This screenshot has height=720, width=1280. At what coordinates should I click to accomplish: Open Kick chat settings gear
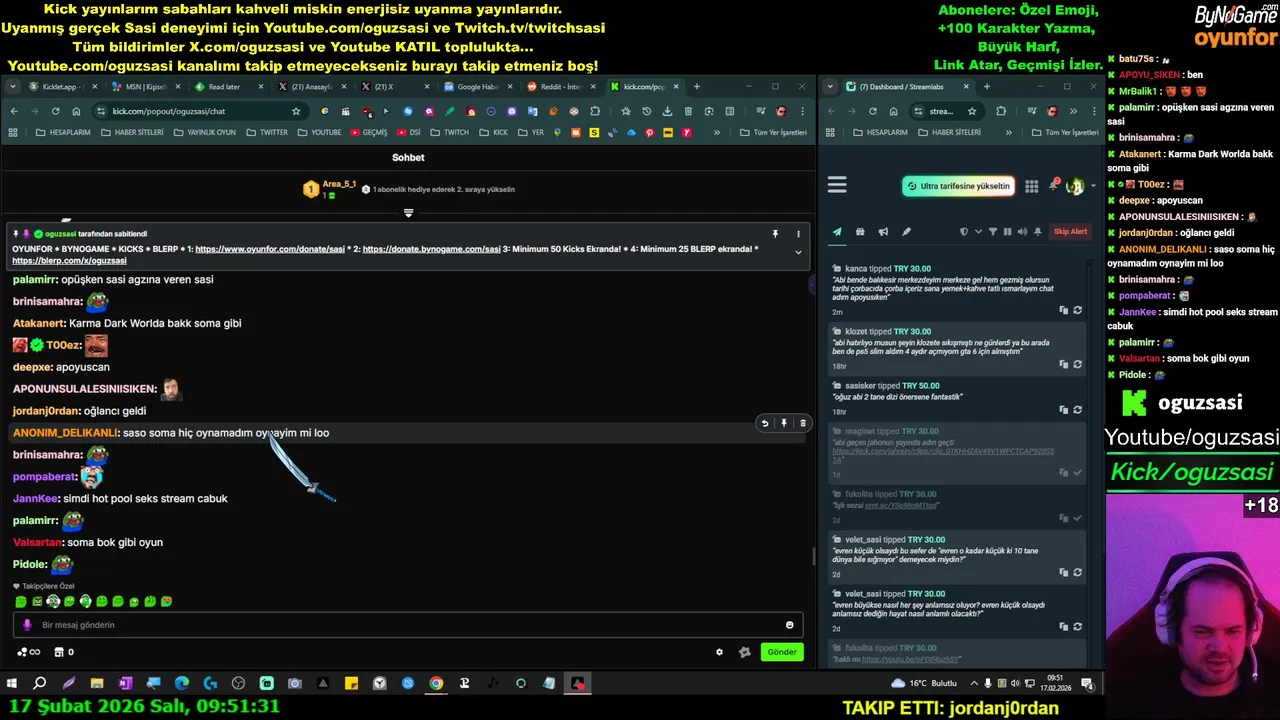click(x=719, y=652)
